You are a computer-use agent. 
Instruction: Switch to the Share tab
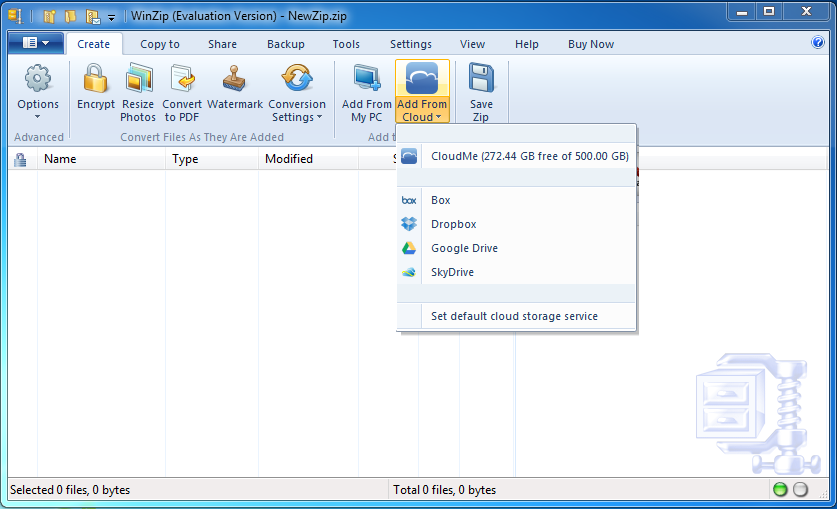tap(223, 44)
